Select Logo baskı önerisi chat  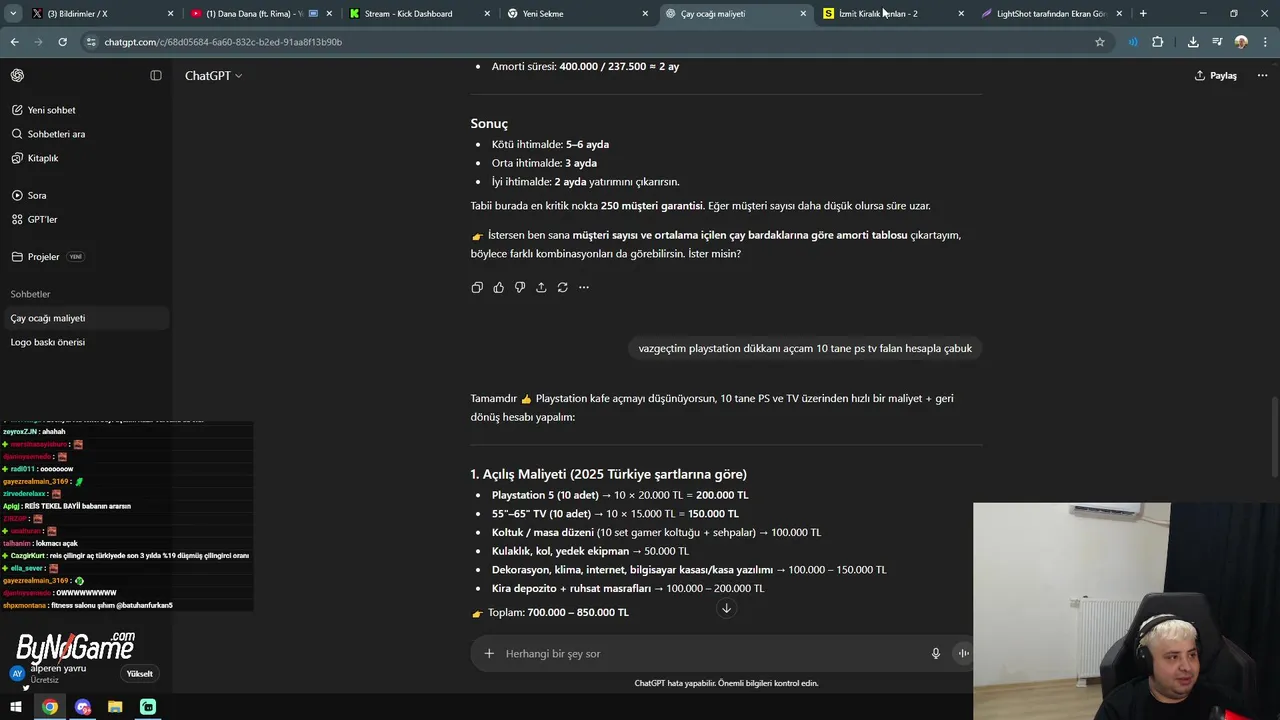point(85,342)
